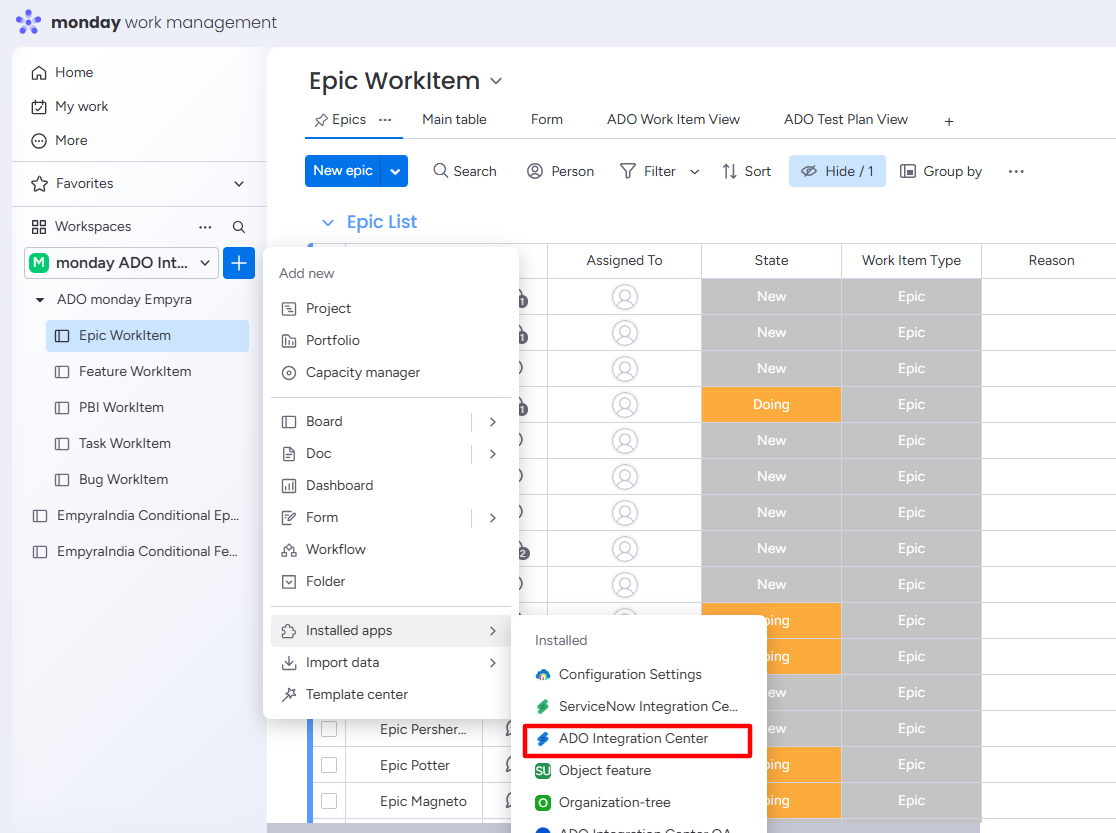Choose Project in Add new menu

tap(390, 309)
